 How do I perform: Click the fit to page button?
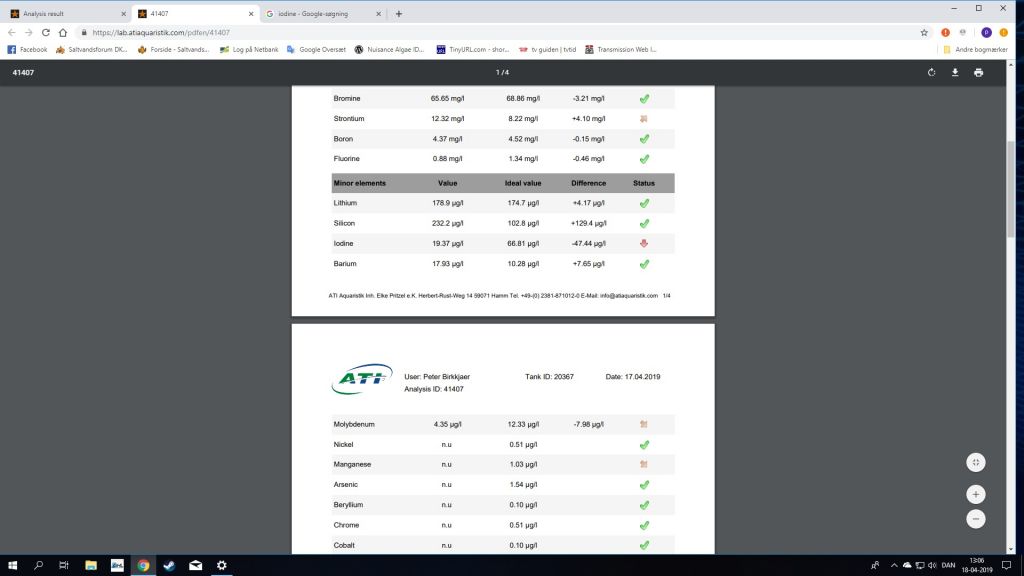coord(976,462)
